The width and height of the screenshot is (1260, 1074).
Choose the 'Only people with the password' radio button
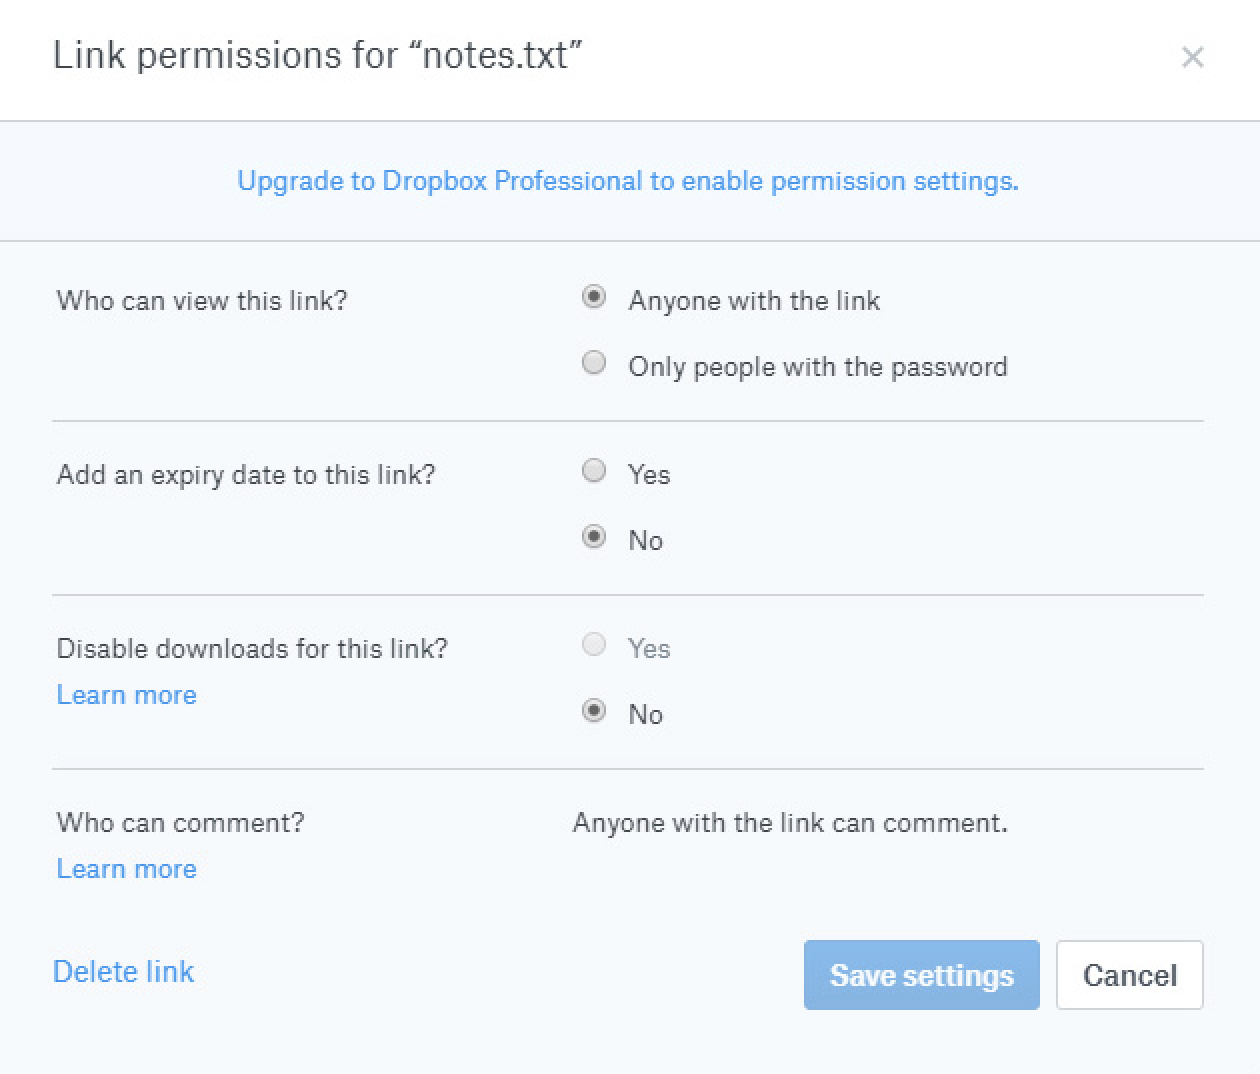click(594, 363)
